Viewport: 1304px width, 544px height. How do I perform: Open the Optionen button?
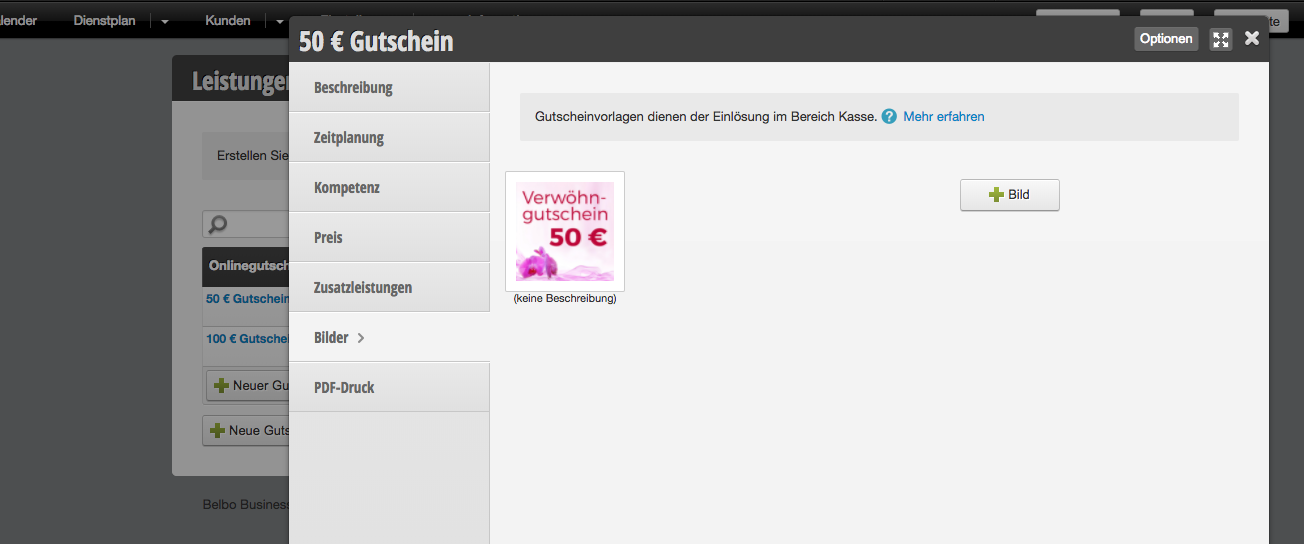1166,39
